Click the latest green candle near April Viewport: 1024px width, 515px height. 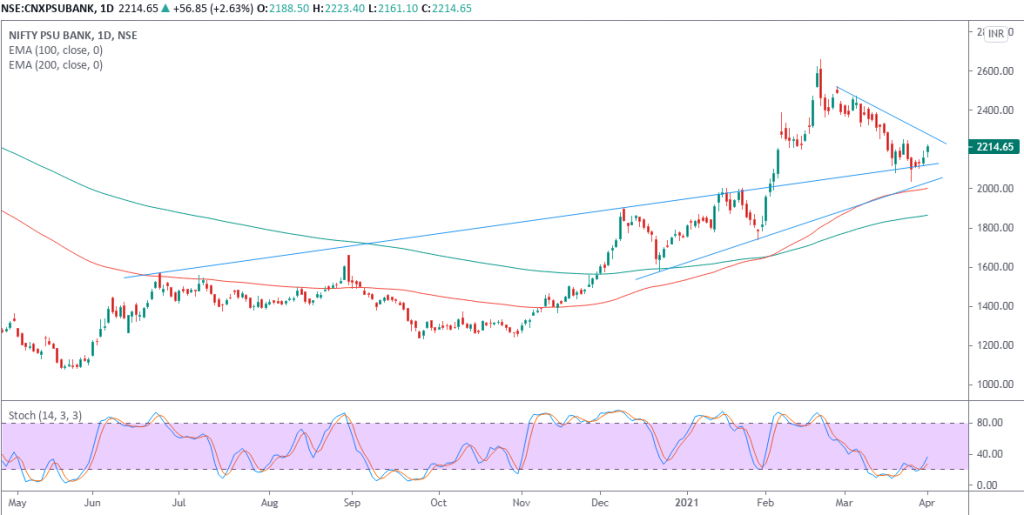point(928,150)
